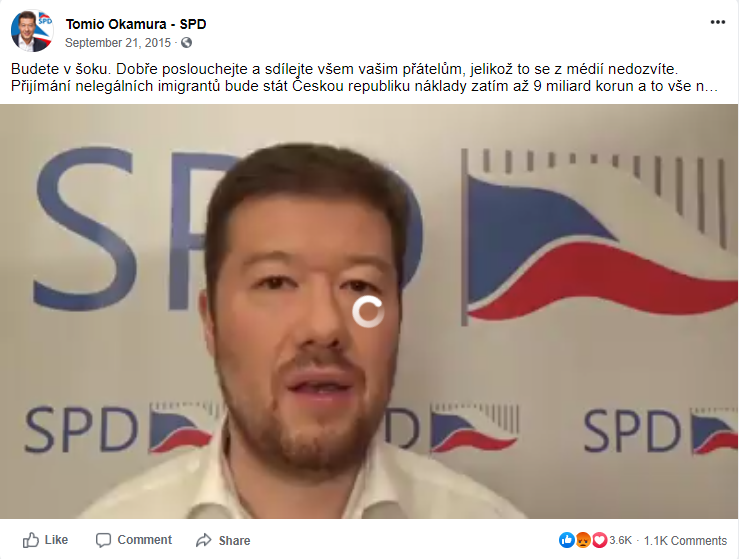Open the Tomio Okamura - SPD page link
Image resolution: width=739 pixels, height=559 pixels.
pyautogui.click(x=136, y=24)
